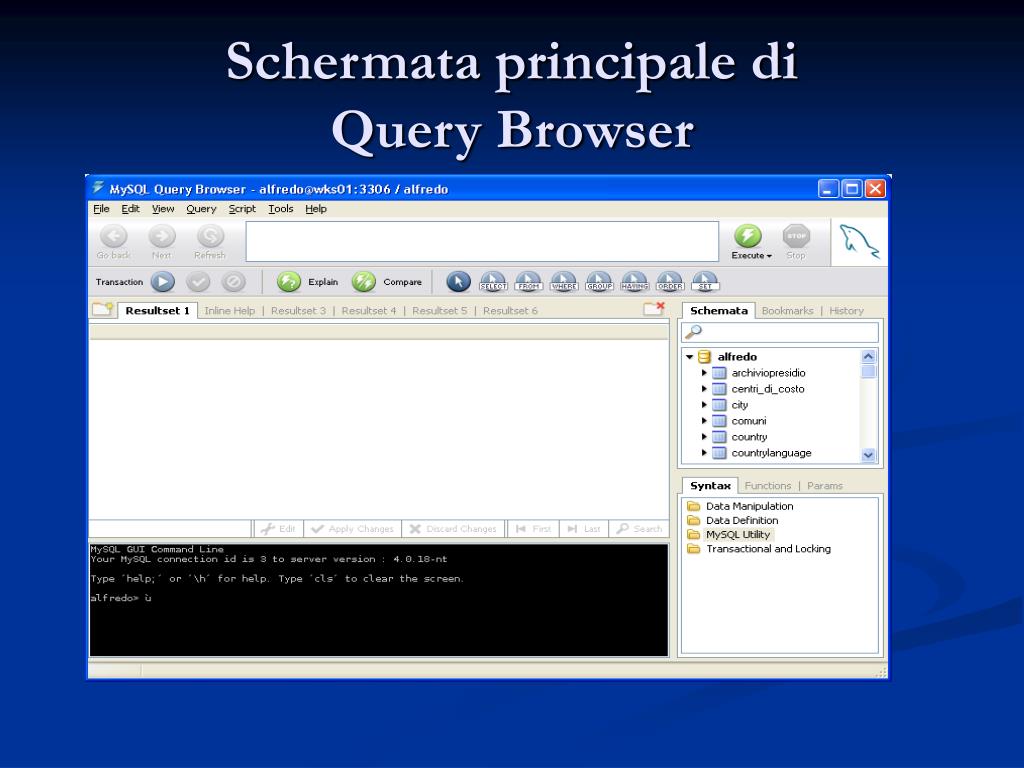The width and height of the screenshot is (1024, 768).
Task: Expand the city table node
Action: [704, 405]
